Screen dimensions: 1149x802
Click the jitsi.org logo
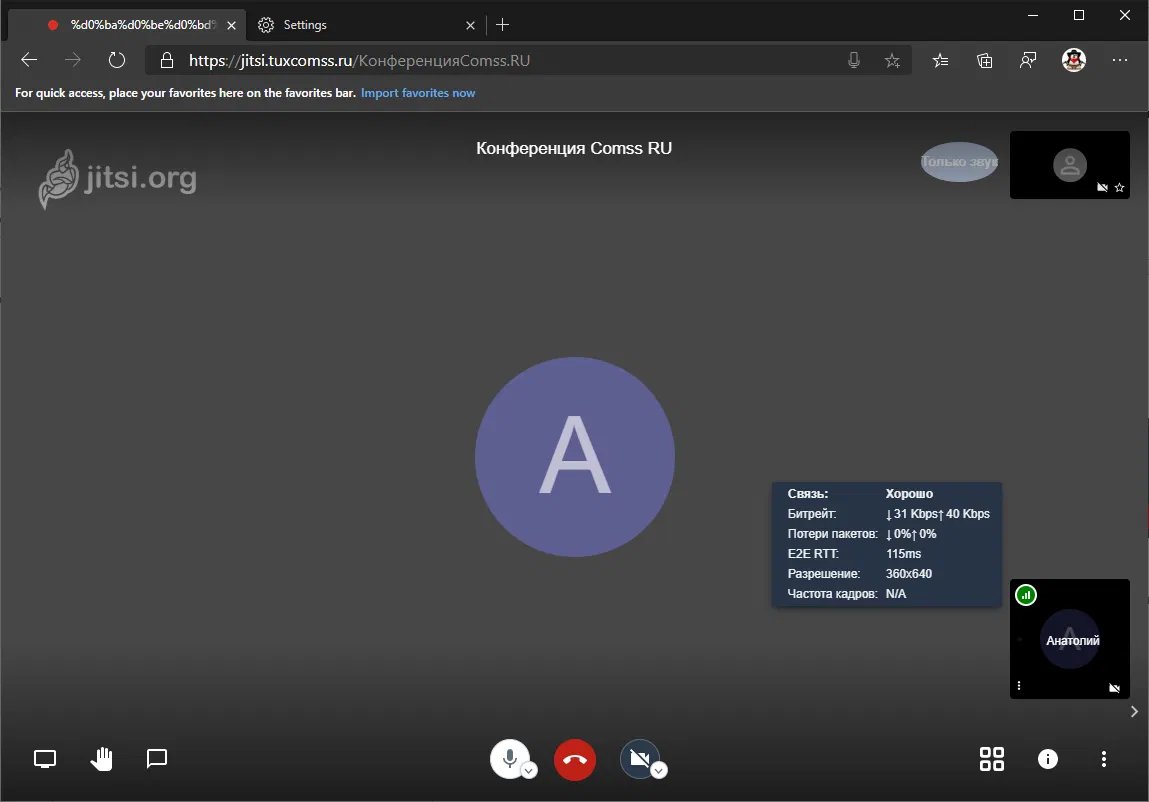pos(117,179)
